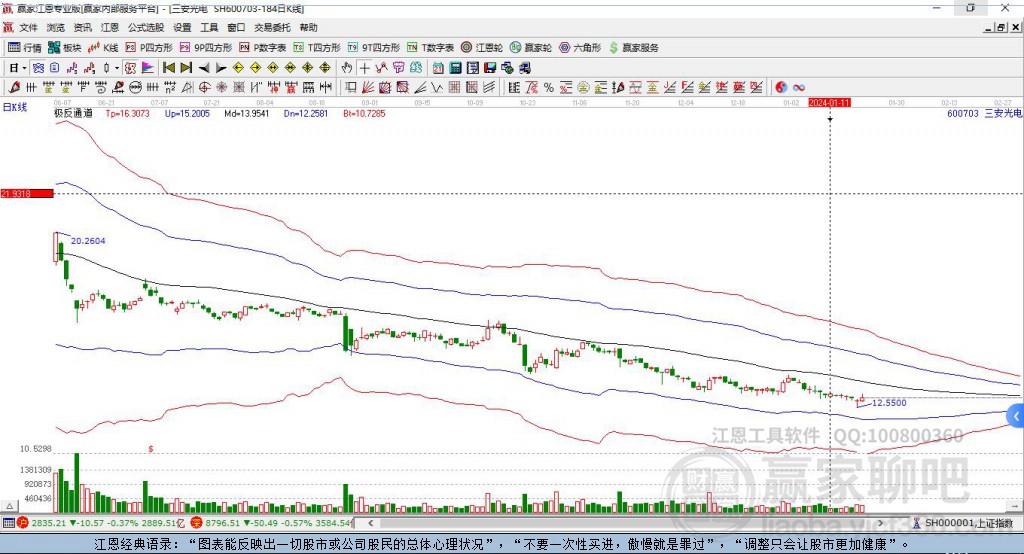This screenshot has height=554, width=1024.
Task: Click the red-blue yin-yang icon
Action: point(781,88)
